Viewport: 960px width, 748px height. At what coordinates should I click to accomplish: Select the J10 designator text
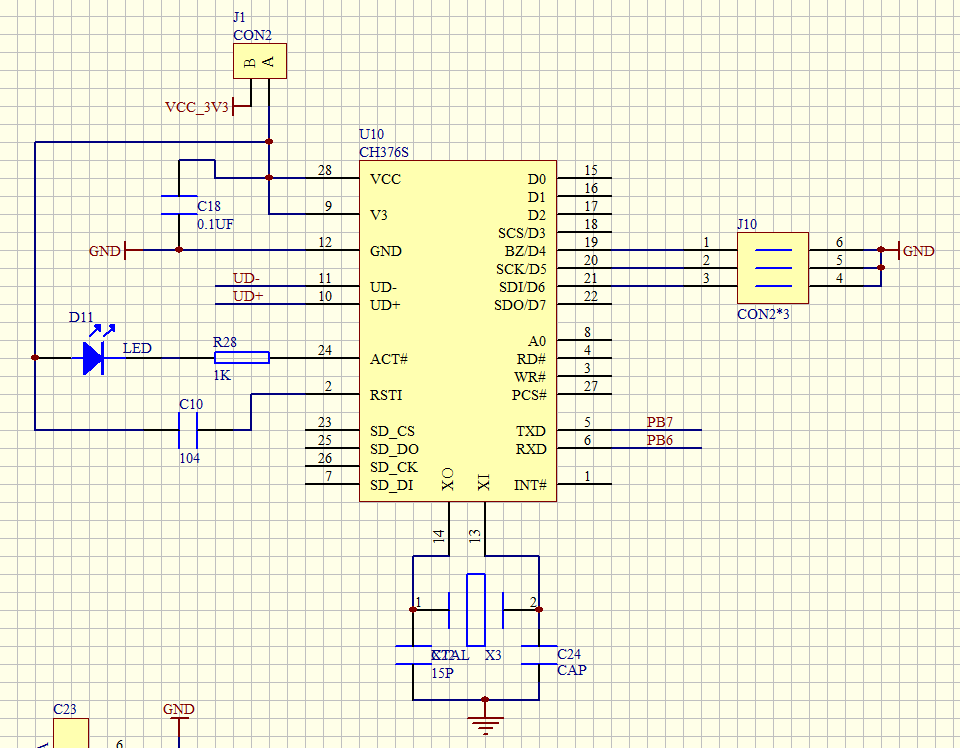click(x=747, y=224)
